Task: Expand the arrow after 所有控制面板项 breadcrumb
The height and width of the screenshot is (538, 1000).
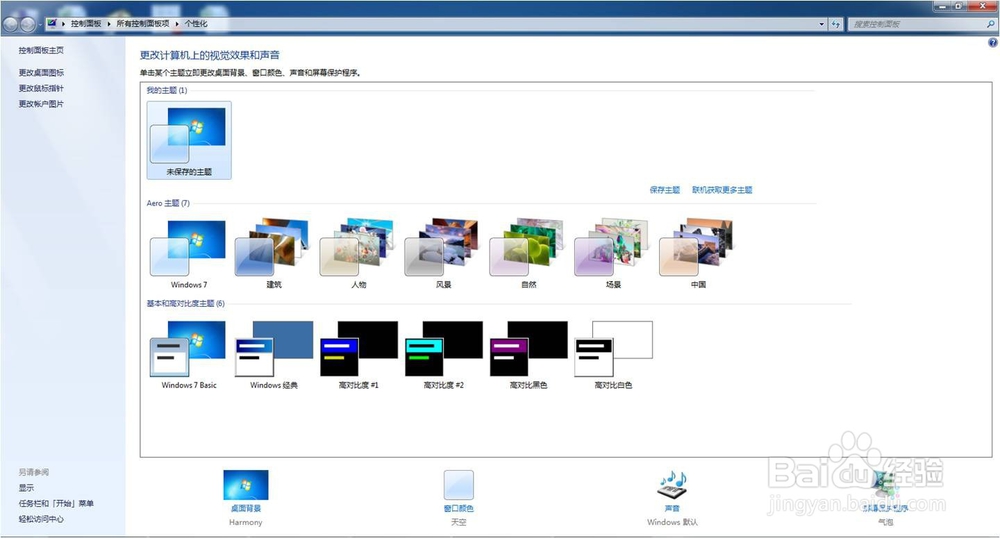Action: [177, 24]
